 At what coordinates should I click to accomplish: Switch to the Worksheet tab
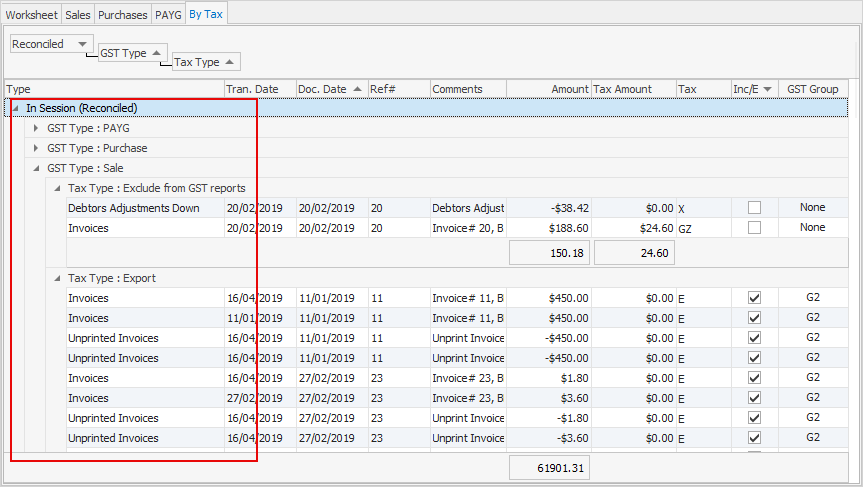(31, 15)
